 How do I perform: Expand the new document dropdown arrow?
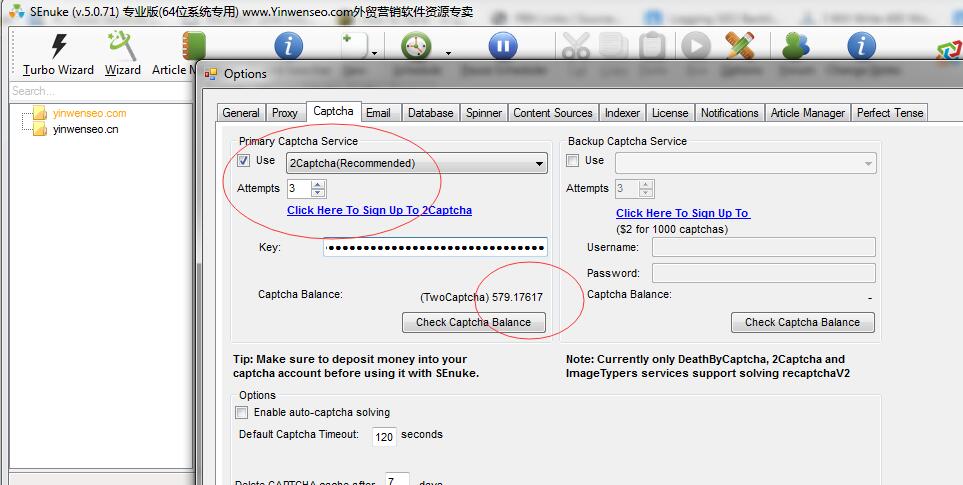point(374,53)
